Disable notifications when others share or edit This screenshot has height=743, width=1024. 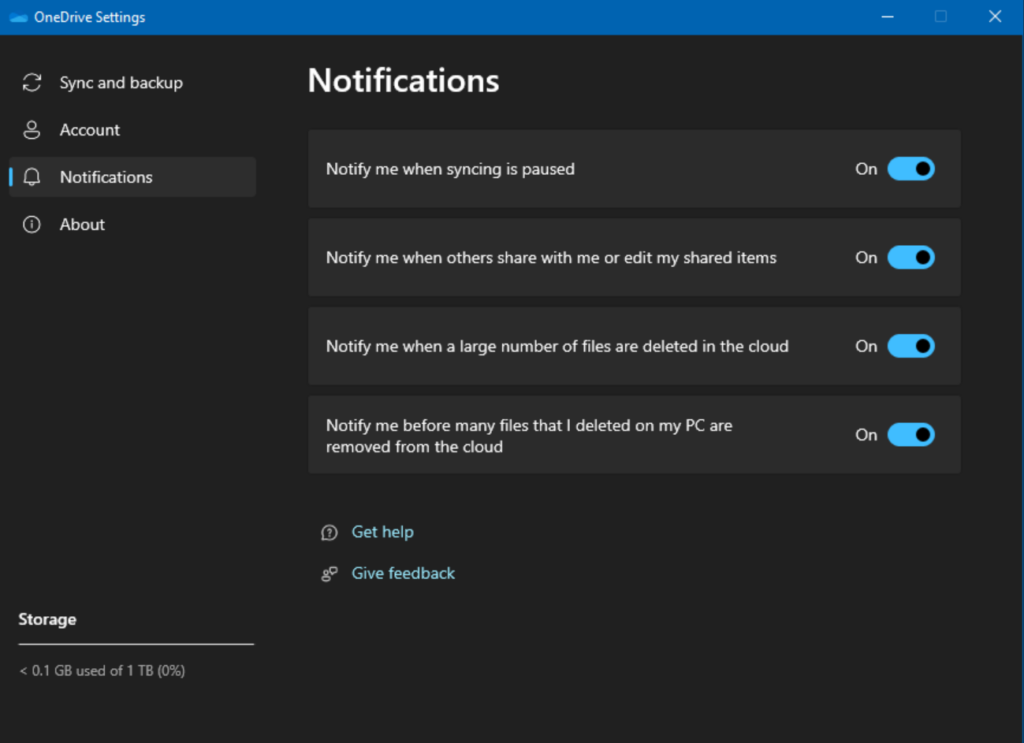pos(911,258)
